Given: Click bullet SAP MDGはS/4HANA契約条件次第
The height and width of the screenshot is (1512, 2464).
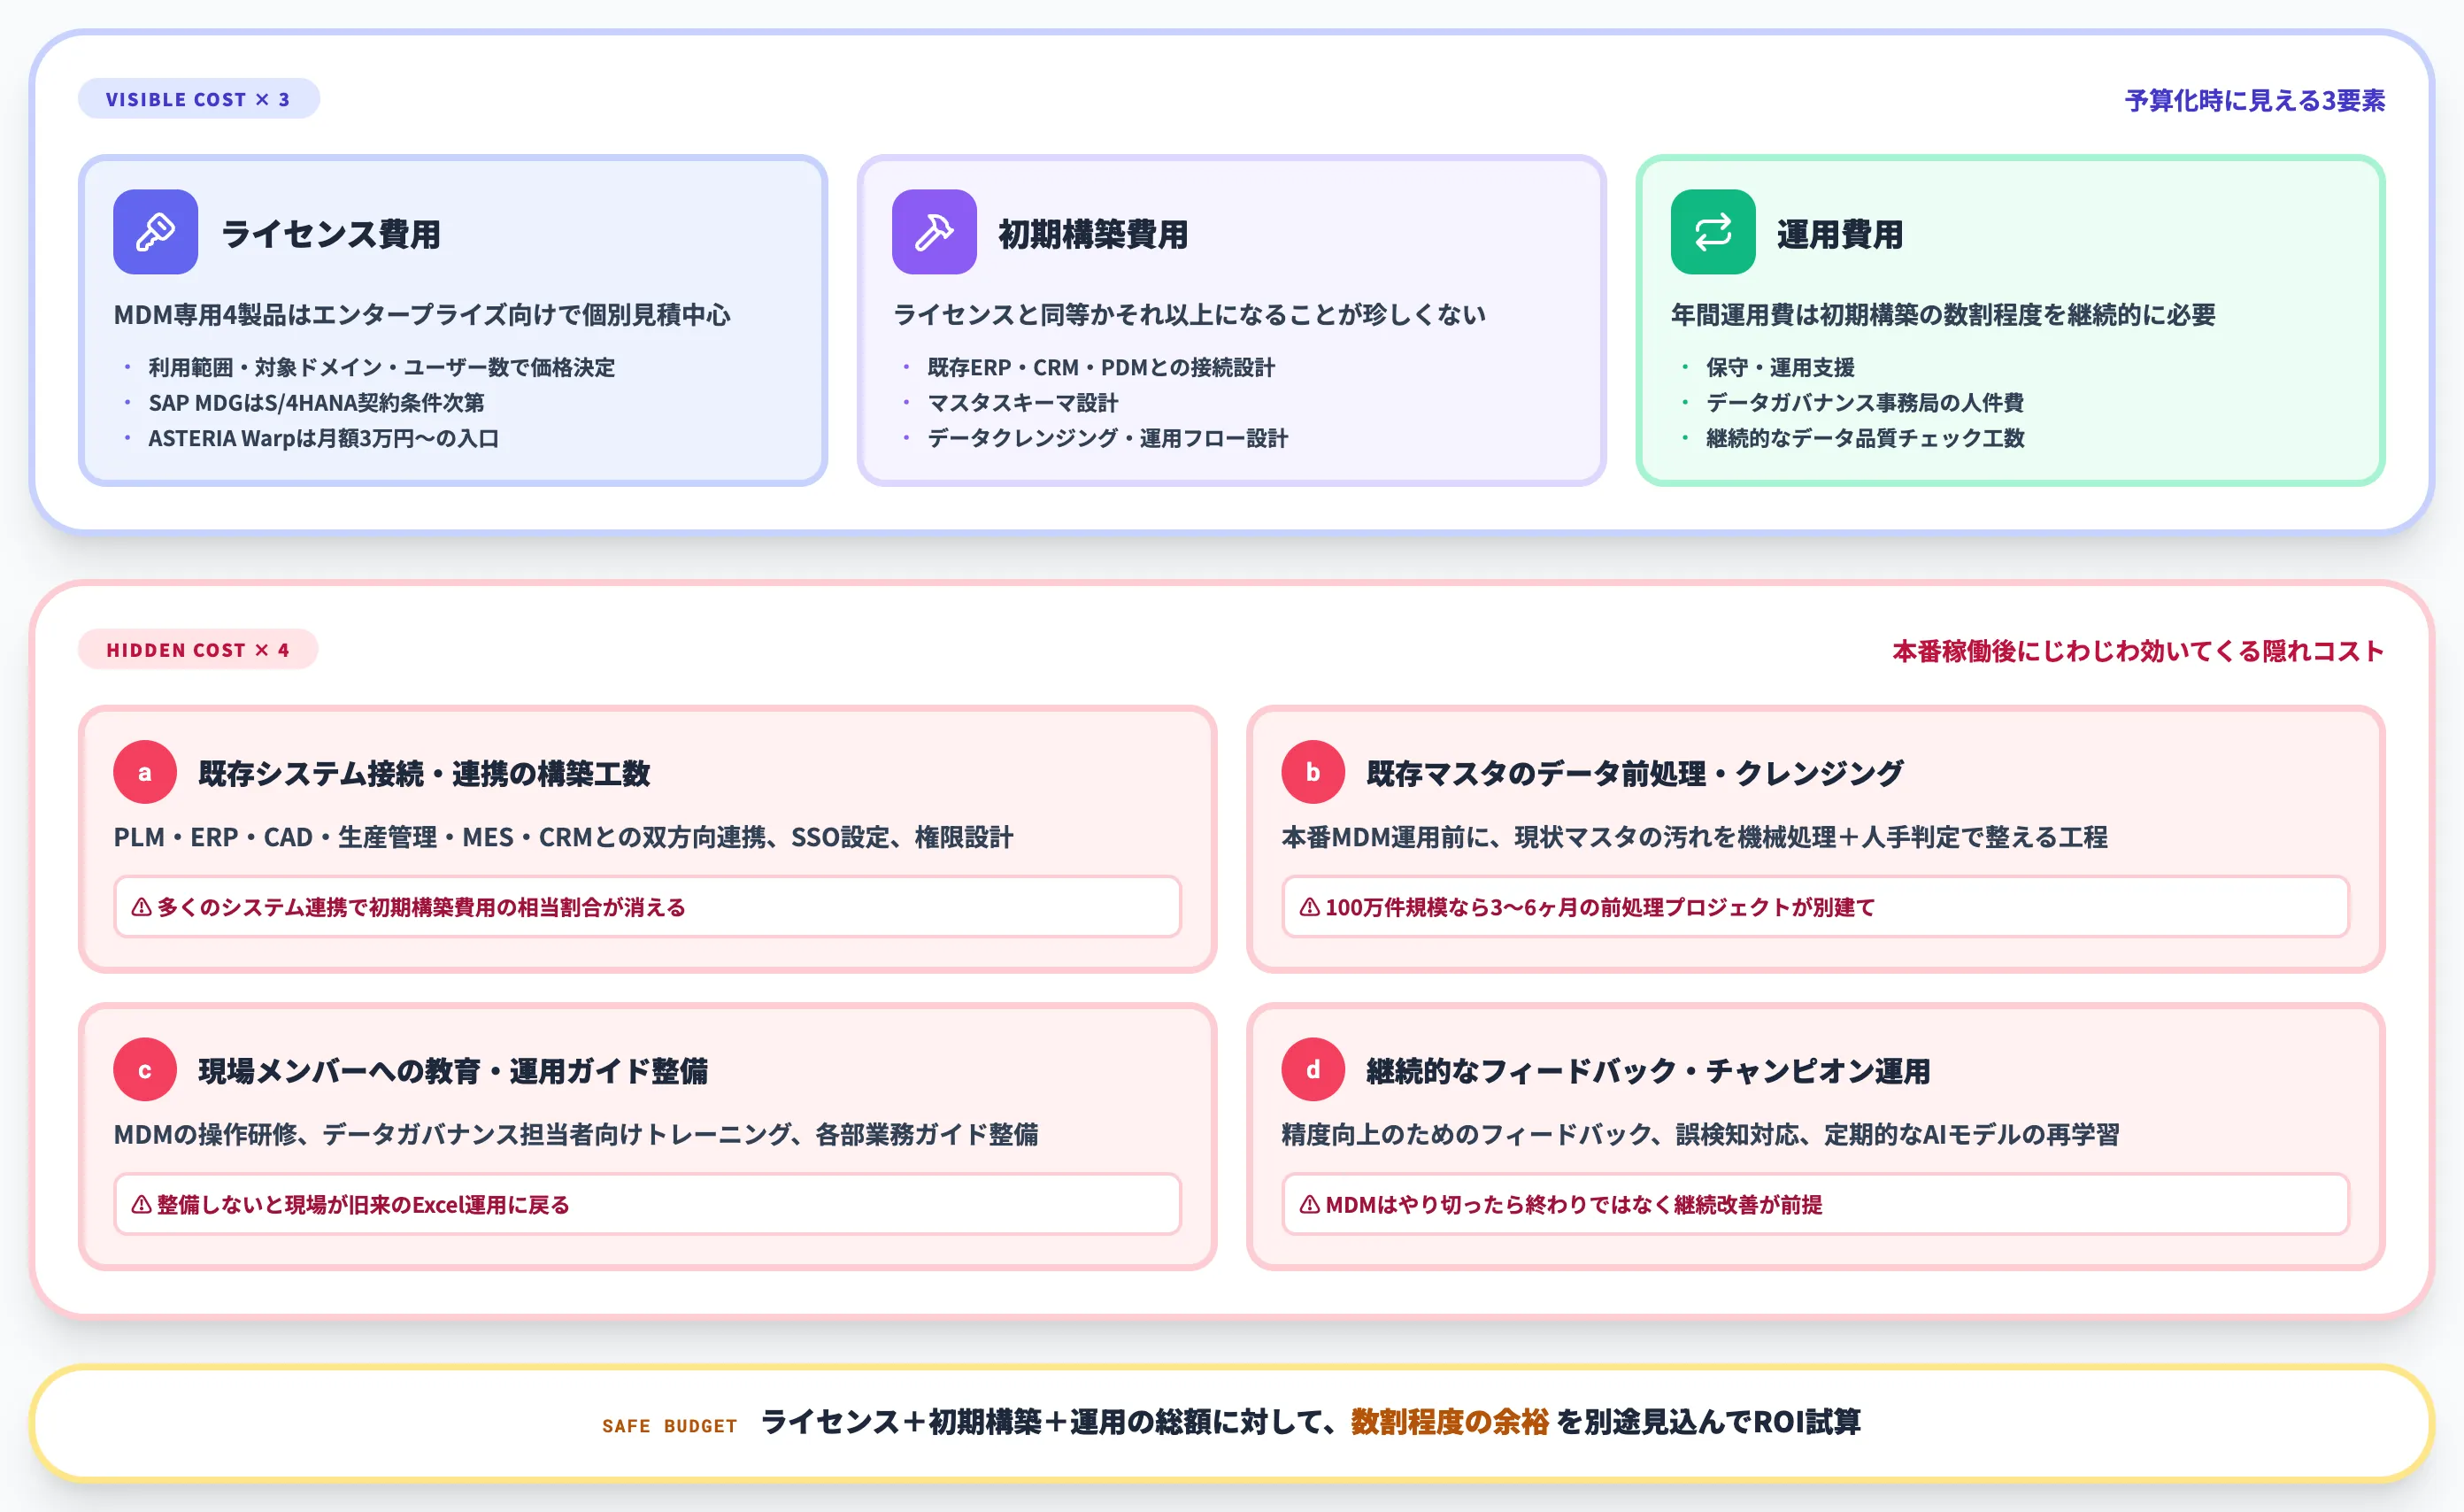Looking at the screenshot, I should [316, 402].
